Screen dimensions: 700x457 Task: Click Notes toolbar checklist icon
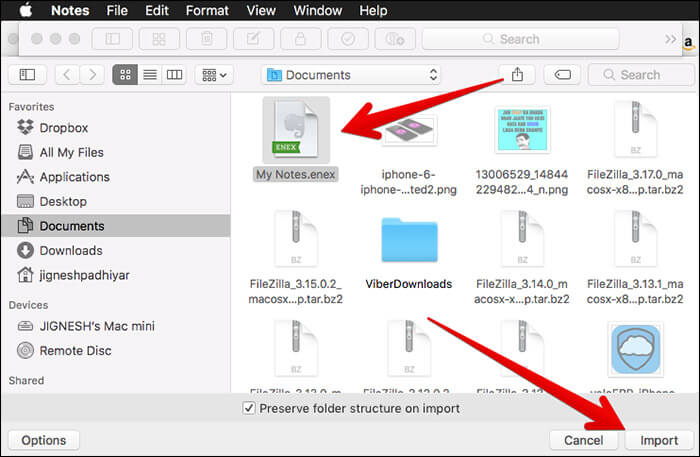pyautogui.click(x=348, y=39)
